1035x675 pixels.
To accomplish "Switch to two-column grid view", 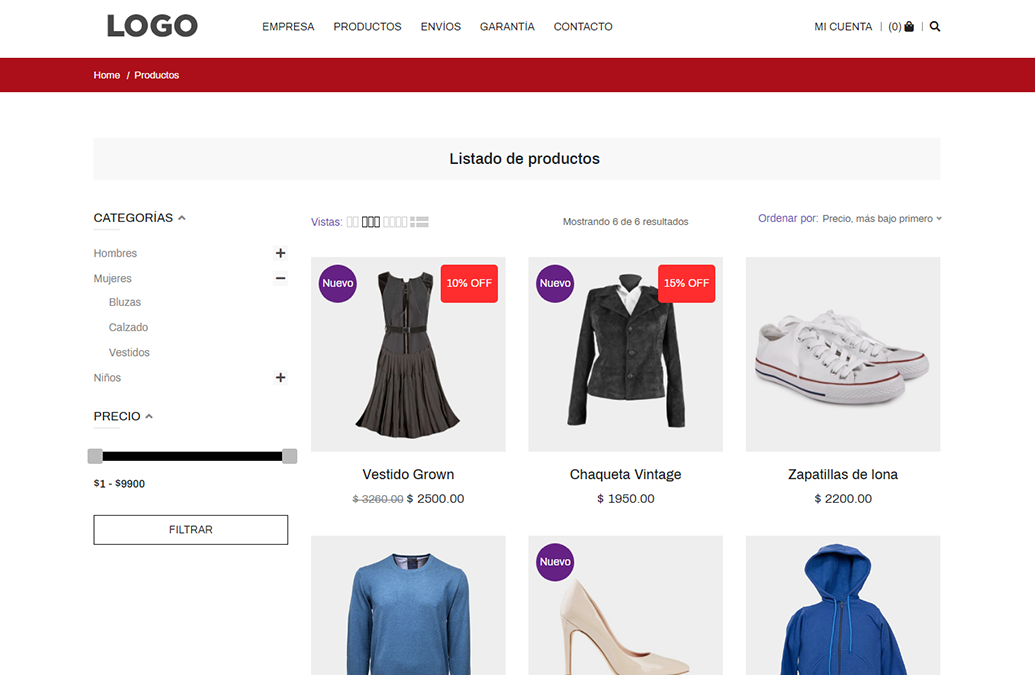I will 352,222.
